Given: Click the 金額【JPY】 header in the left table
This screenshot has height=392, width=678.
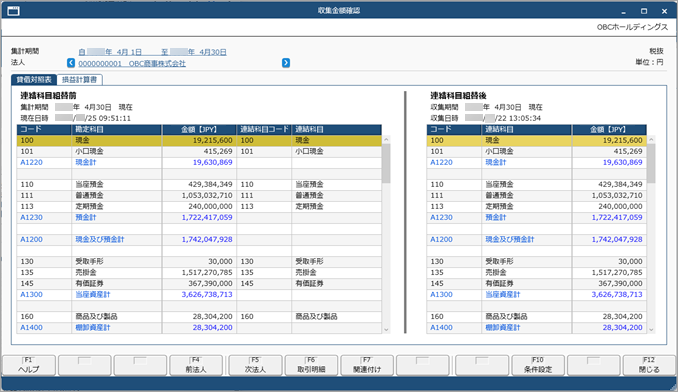Looking at the screenshot, I should pos(199,129).
